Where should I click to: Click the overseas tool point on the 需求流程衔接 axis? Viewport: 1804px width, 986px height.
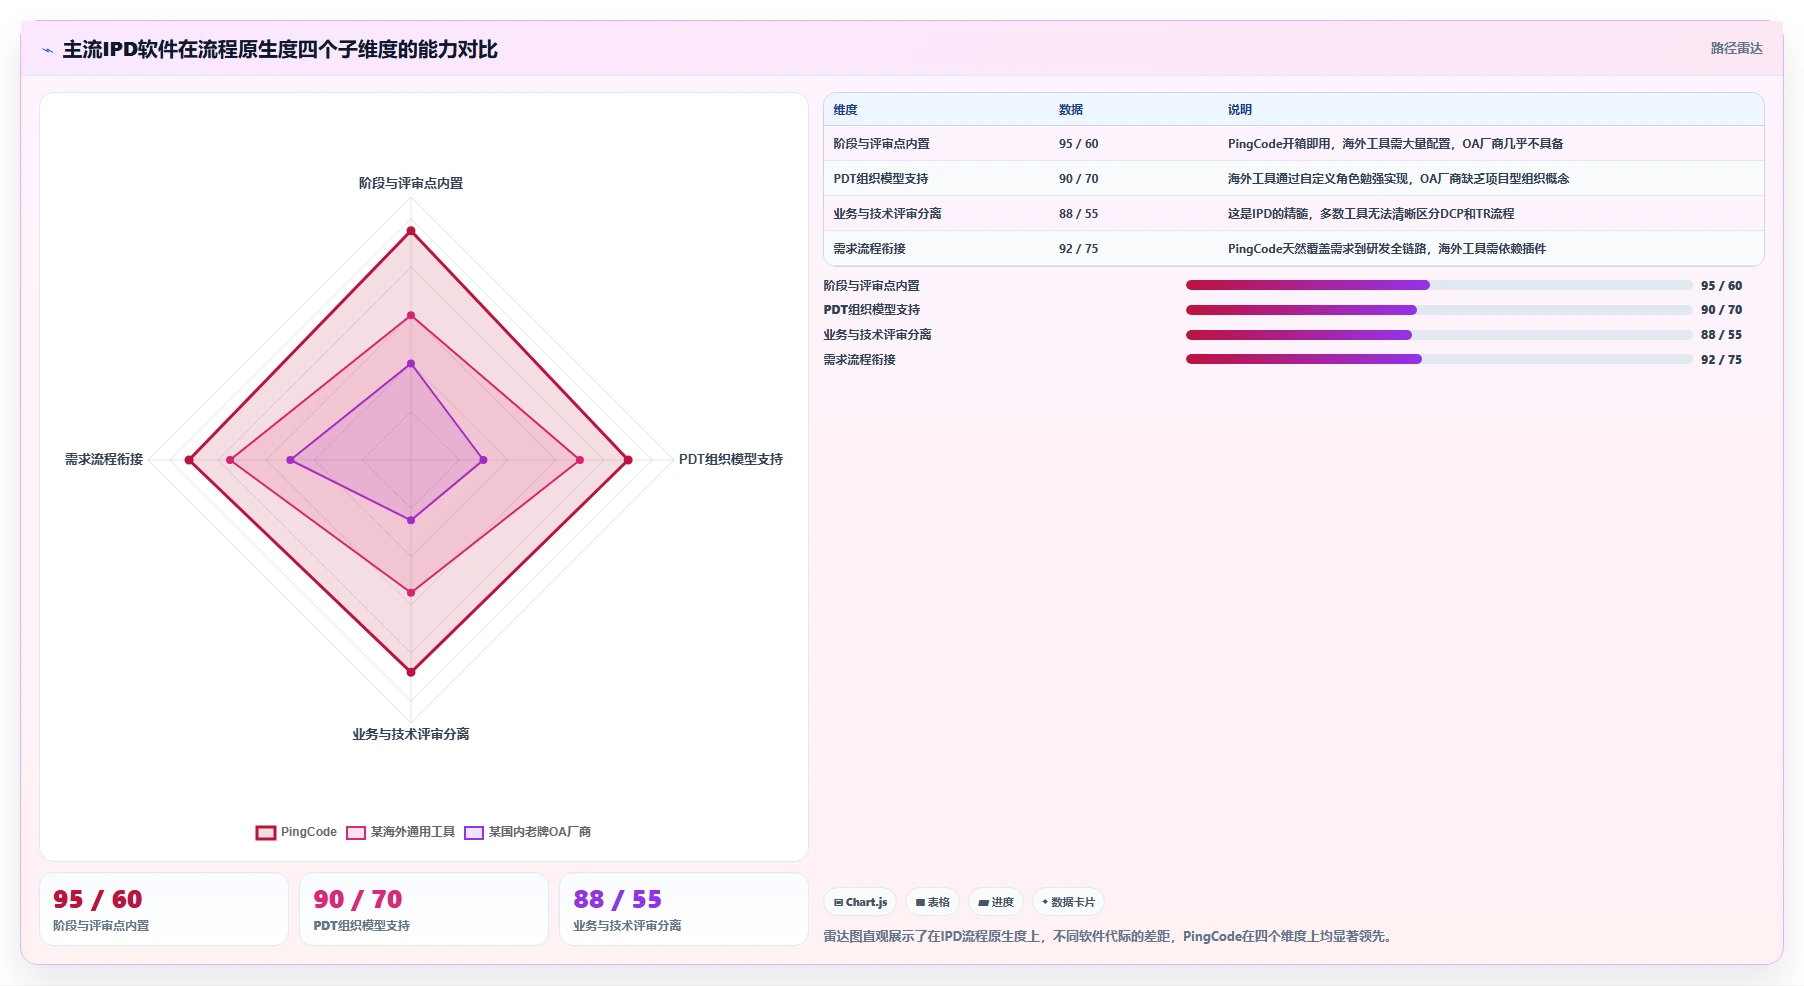point(230,460)
